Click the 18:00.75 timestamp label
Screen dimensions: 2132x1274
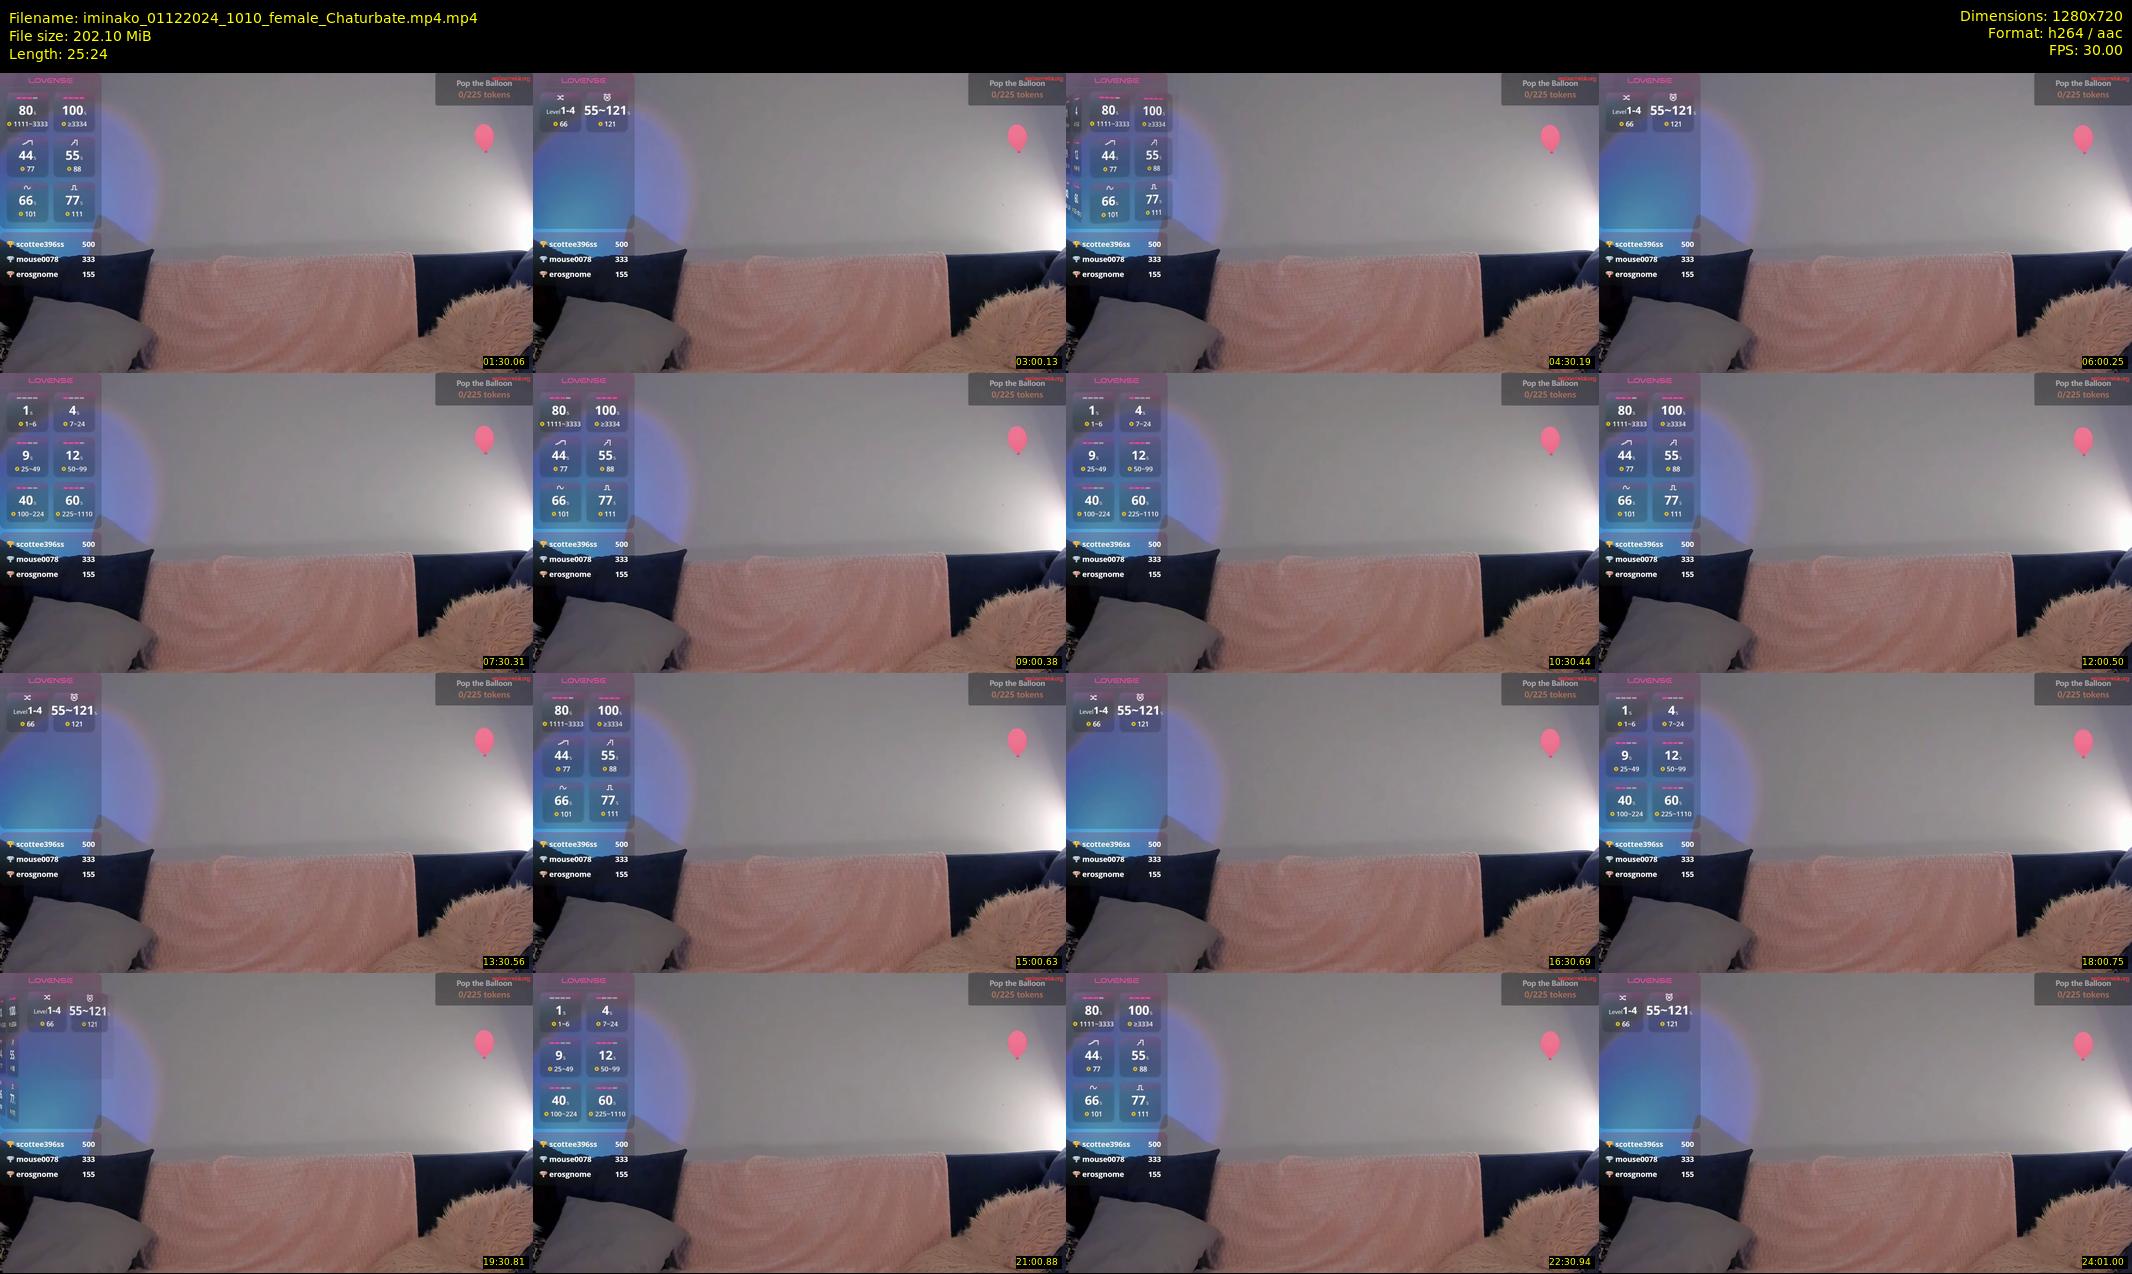(x=2103, y=962)
